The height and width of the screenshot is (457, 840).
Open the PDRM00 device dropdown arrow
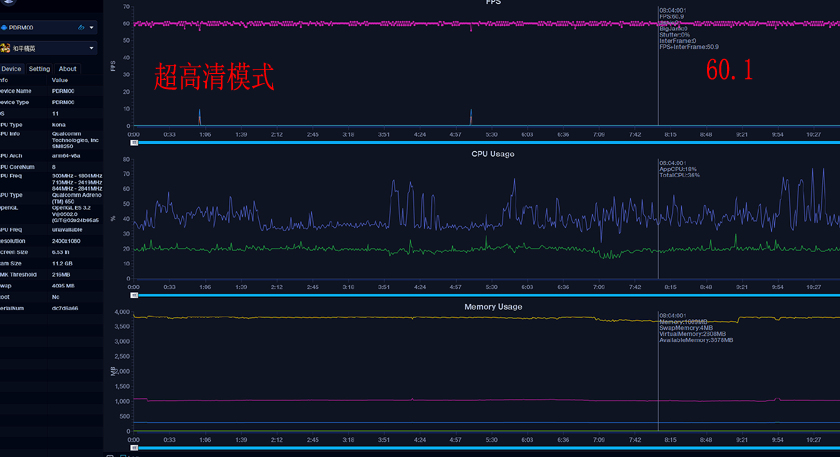pyautogui.click(x=92, y=27)
